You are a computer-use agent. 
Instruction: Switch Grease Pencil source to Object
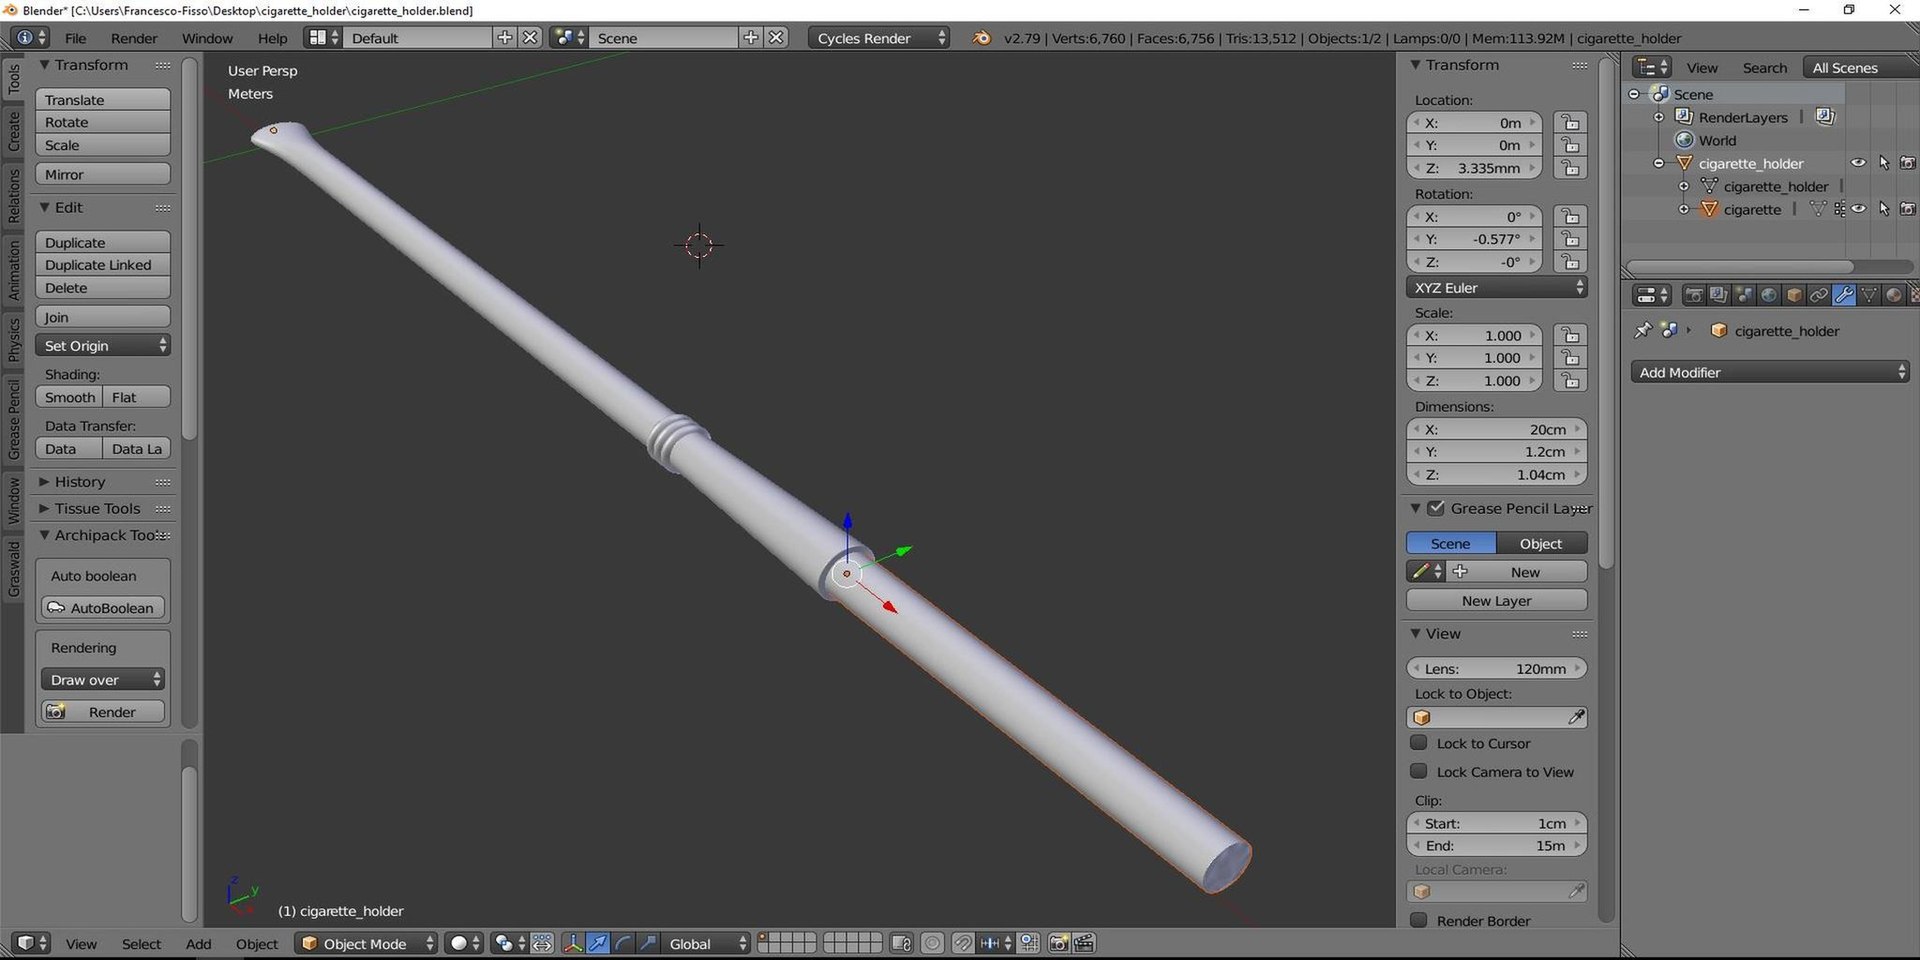[x=1541, y=543]
